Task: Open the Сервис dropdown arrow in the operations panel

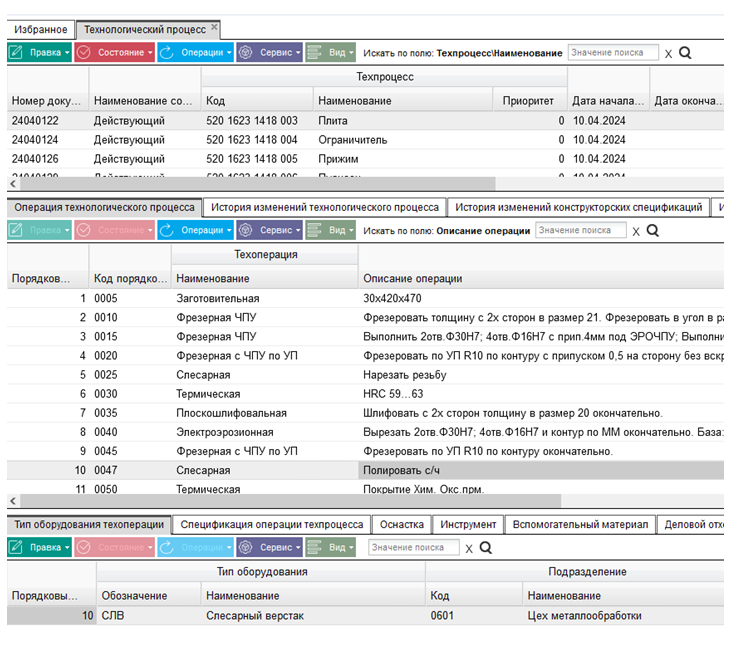Action: point(298,230)
